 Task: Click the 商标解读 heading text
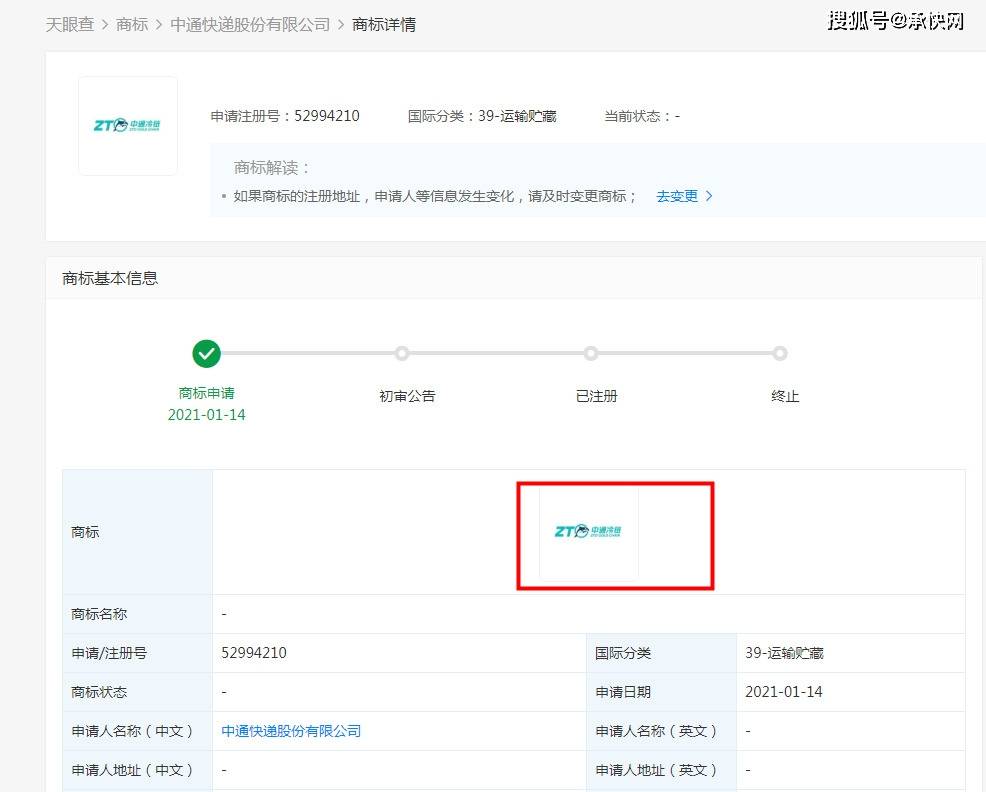[273, 167]
